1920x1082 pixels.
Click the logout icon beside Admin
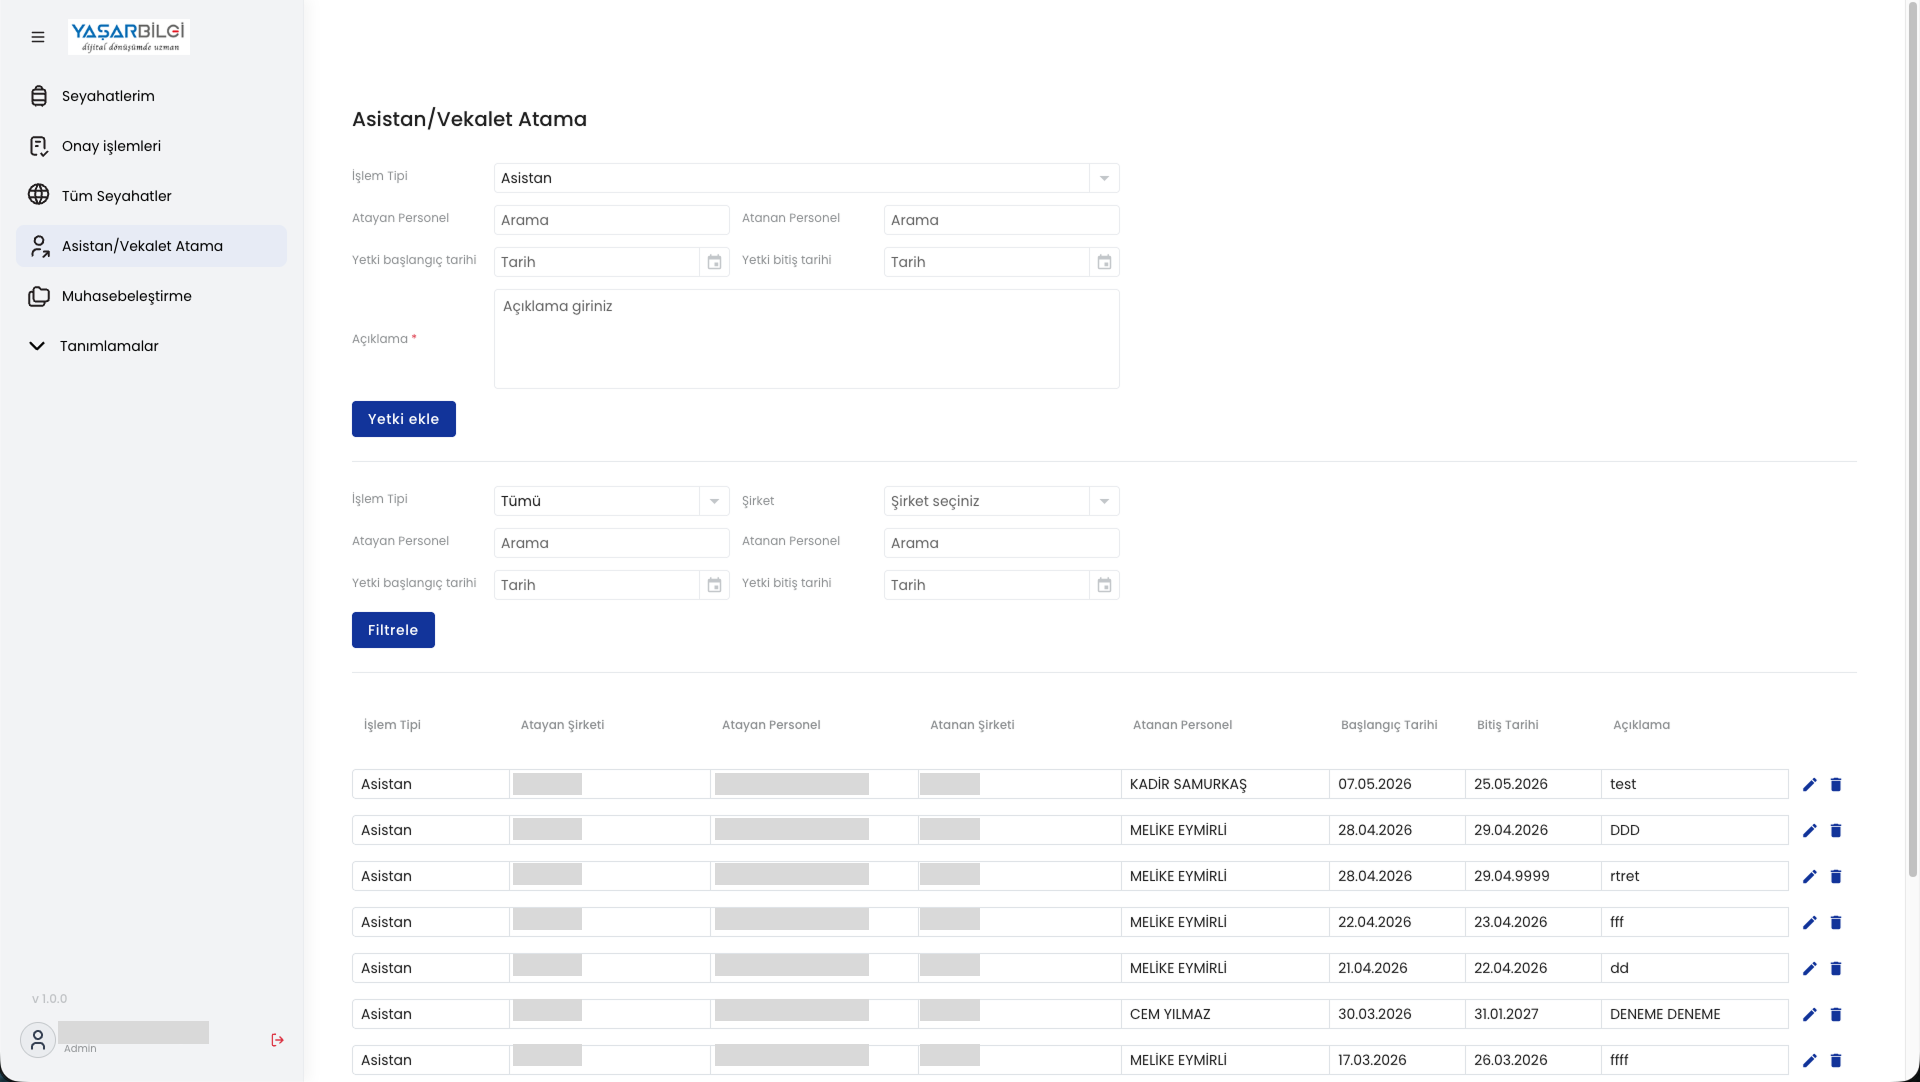click(x=278, y=1040)
